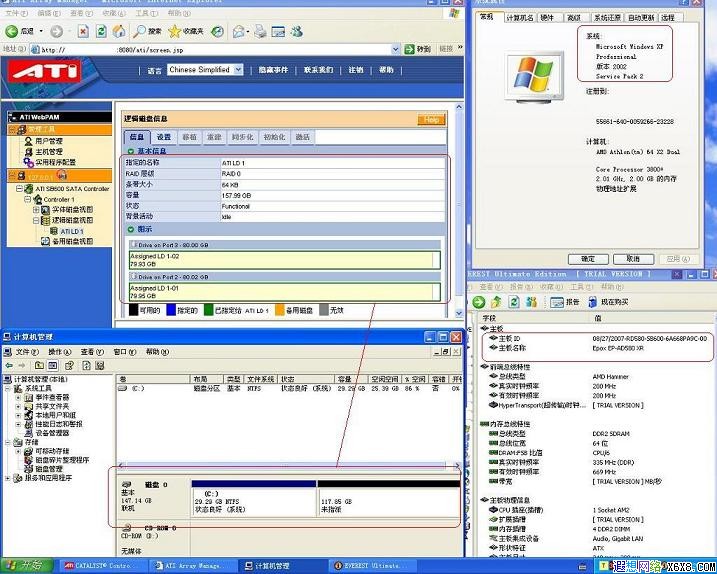Collapse the 逻辑磁盘视图 tree node

(x=36, y=220)
